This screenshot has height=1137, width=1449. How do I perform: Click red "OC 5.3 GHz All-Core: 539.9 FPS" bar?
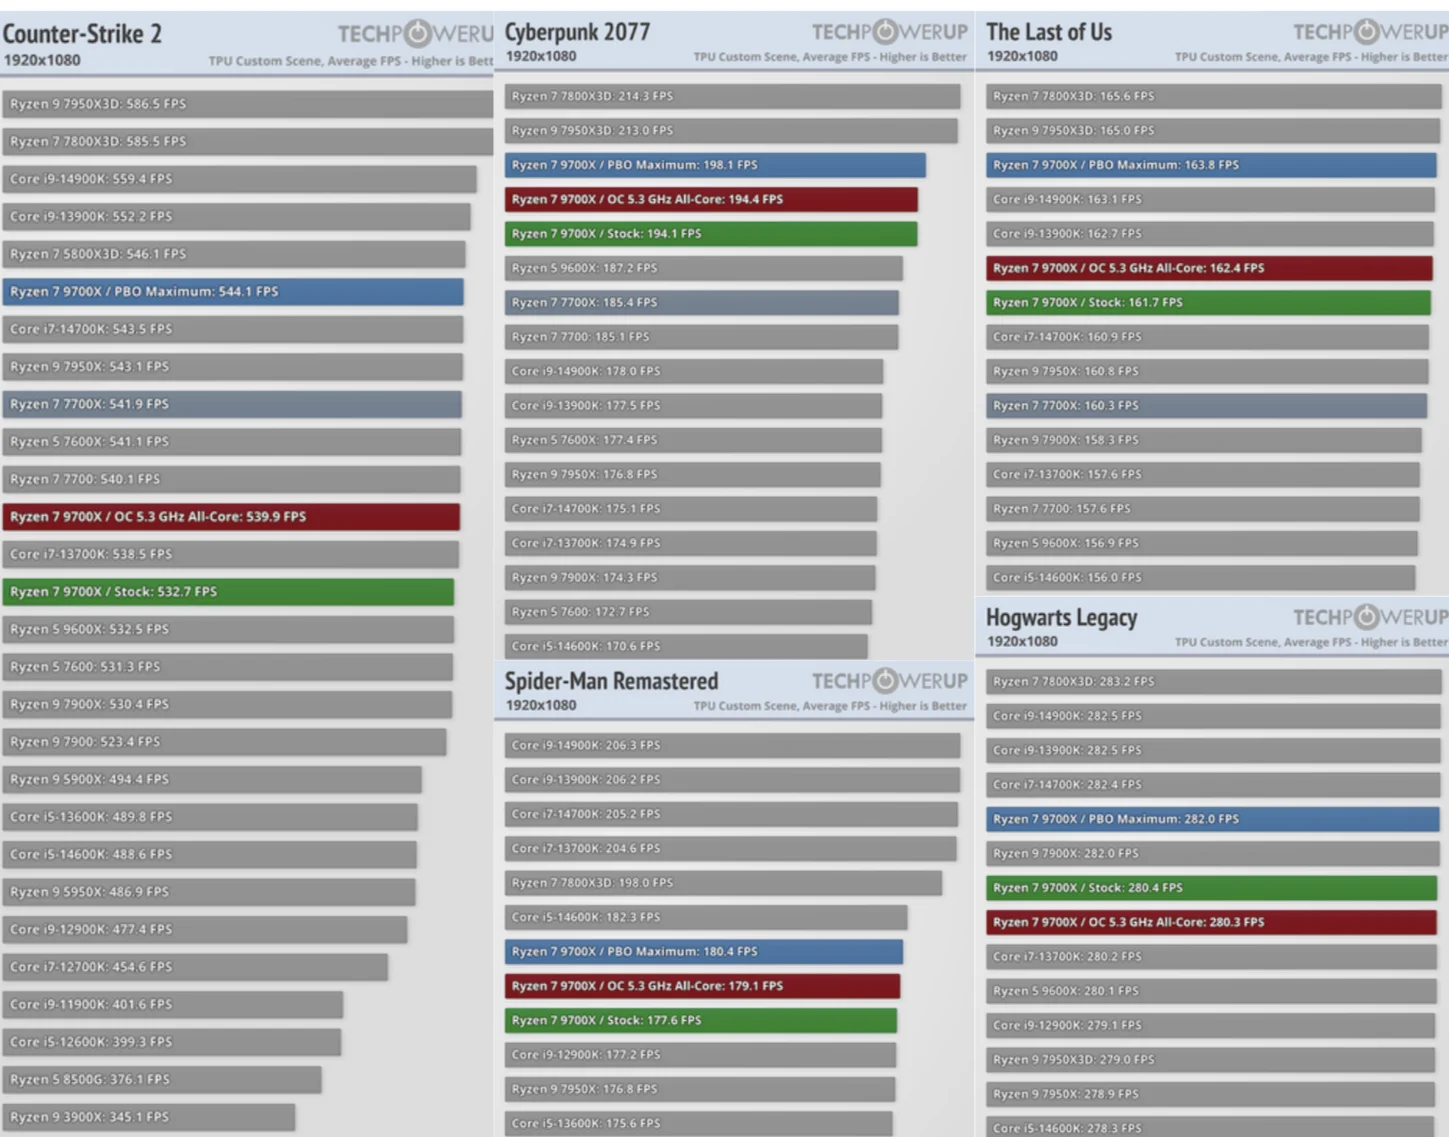click(231, 516)
